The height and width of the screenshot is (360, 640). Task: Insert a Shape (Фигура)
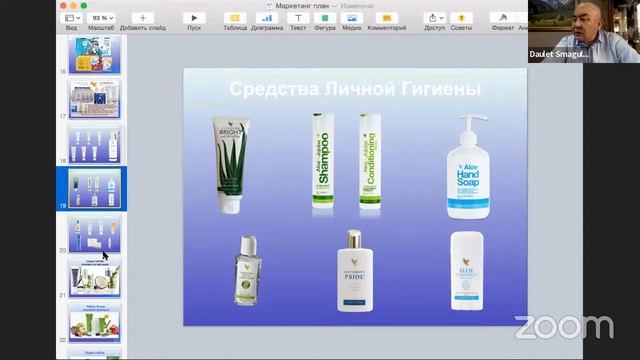click(325, 18)
